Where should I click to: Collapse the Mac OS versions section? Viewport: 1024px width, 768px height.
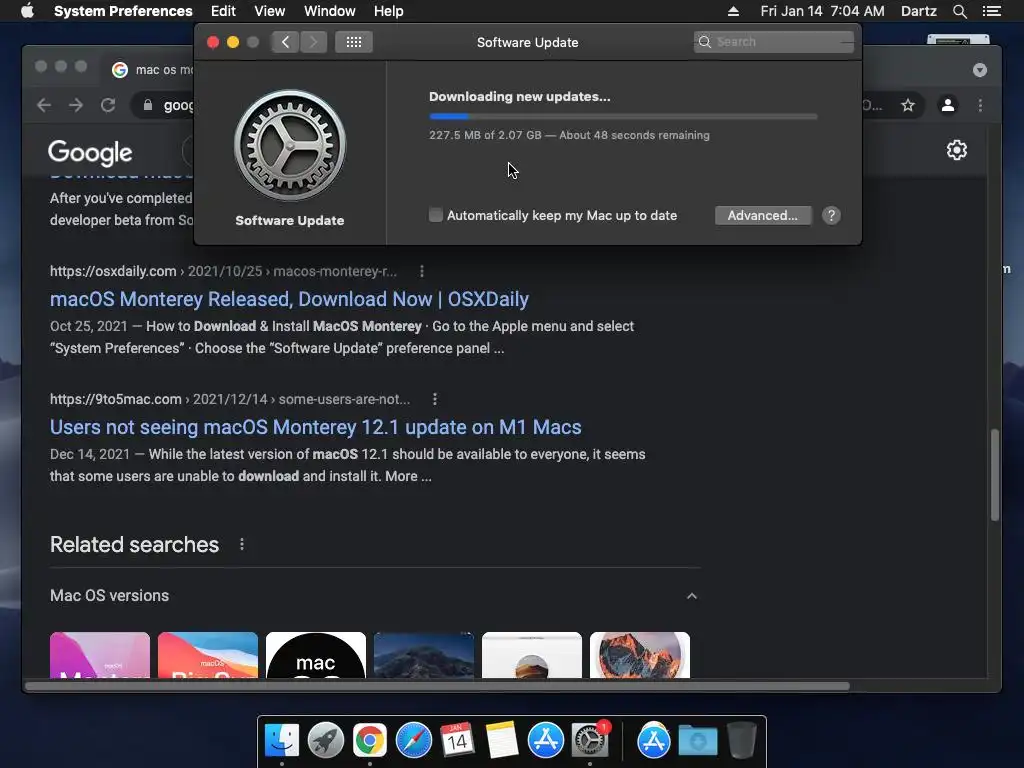point(692,596)
